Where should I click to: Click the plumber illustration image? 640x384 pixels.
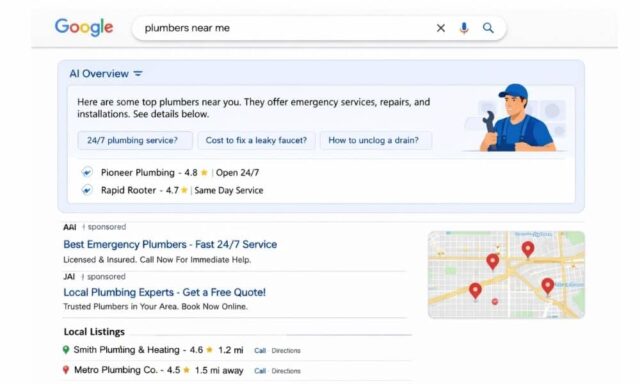(x=516, y=118)
